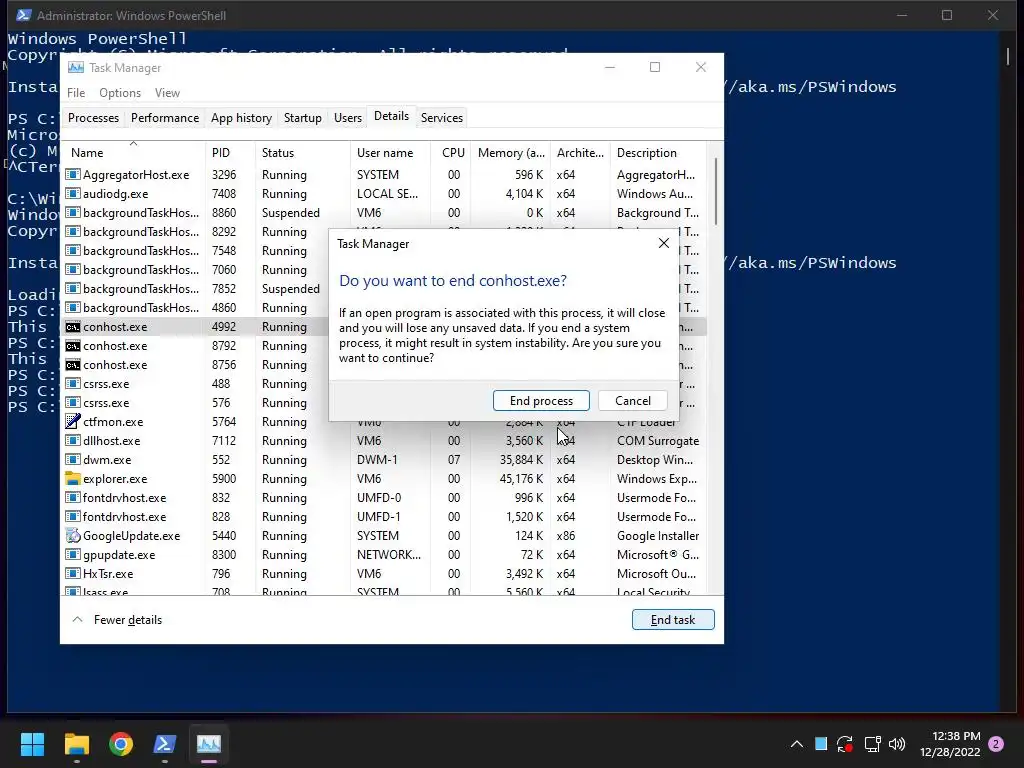
Task: Click icon of fontdrvhost.exe PID 832
Action: click(x=72, y=498)
